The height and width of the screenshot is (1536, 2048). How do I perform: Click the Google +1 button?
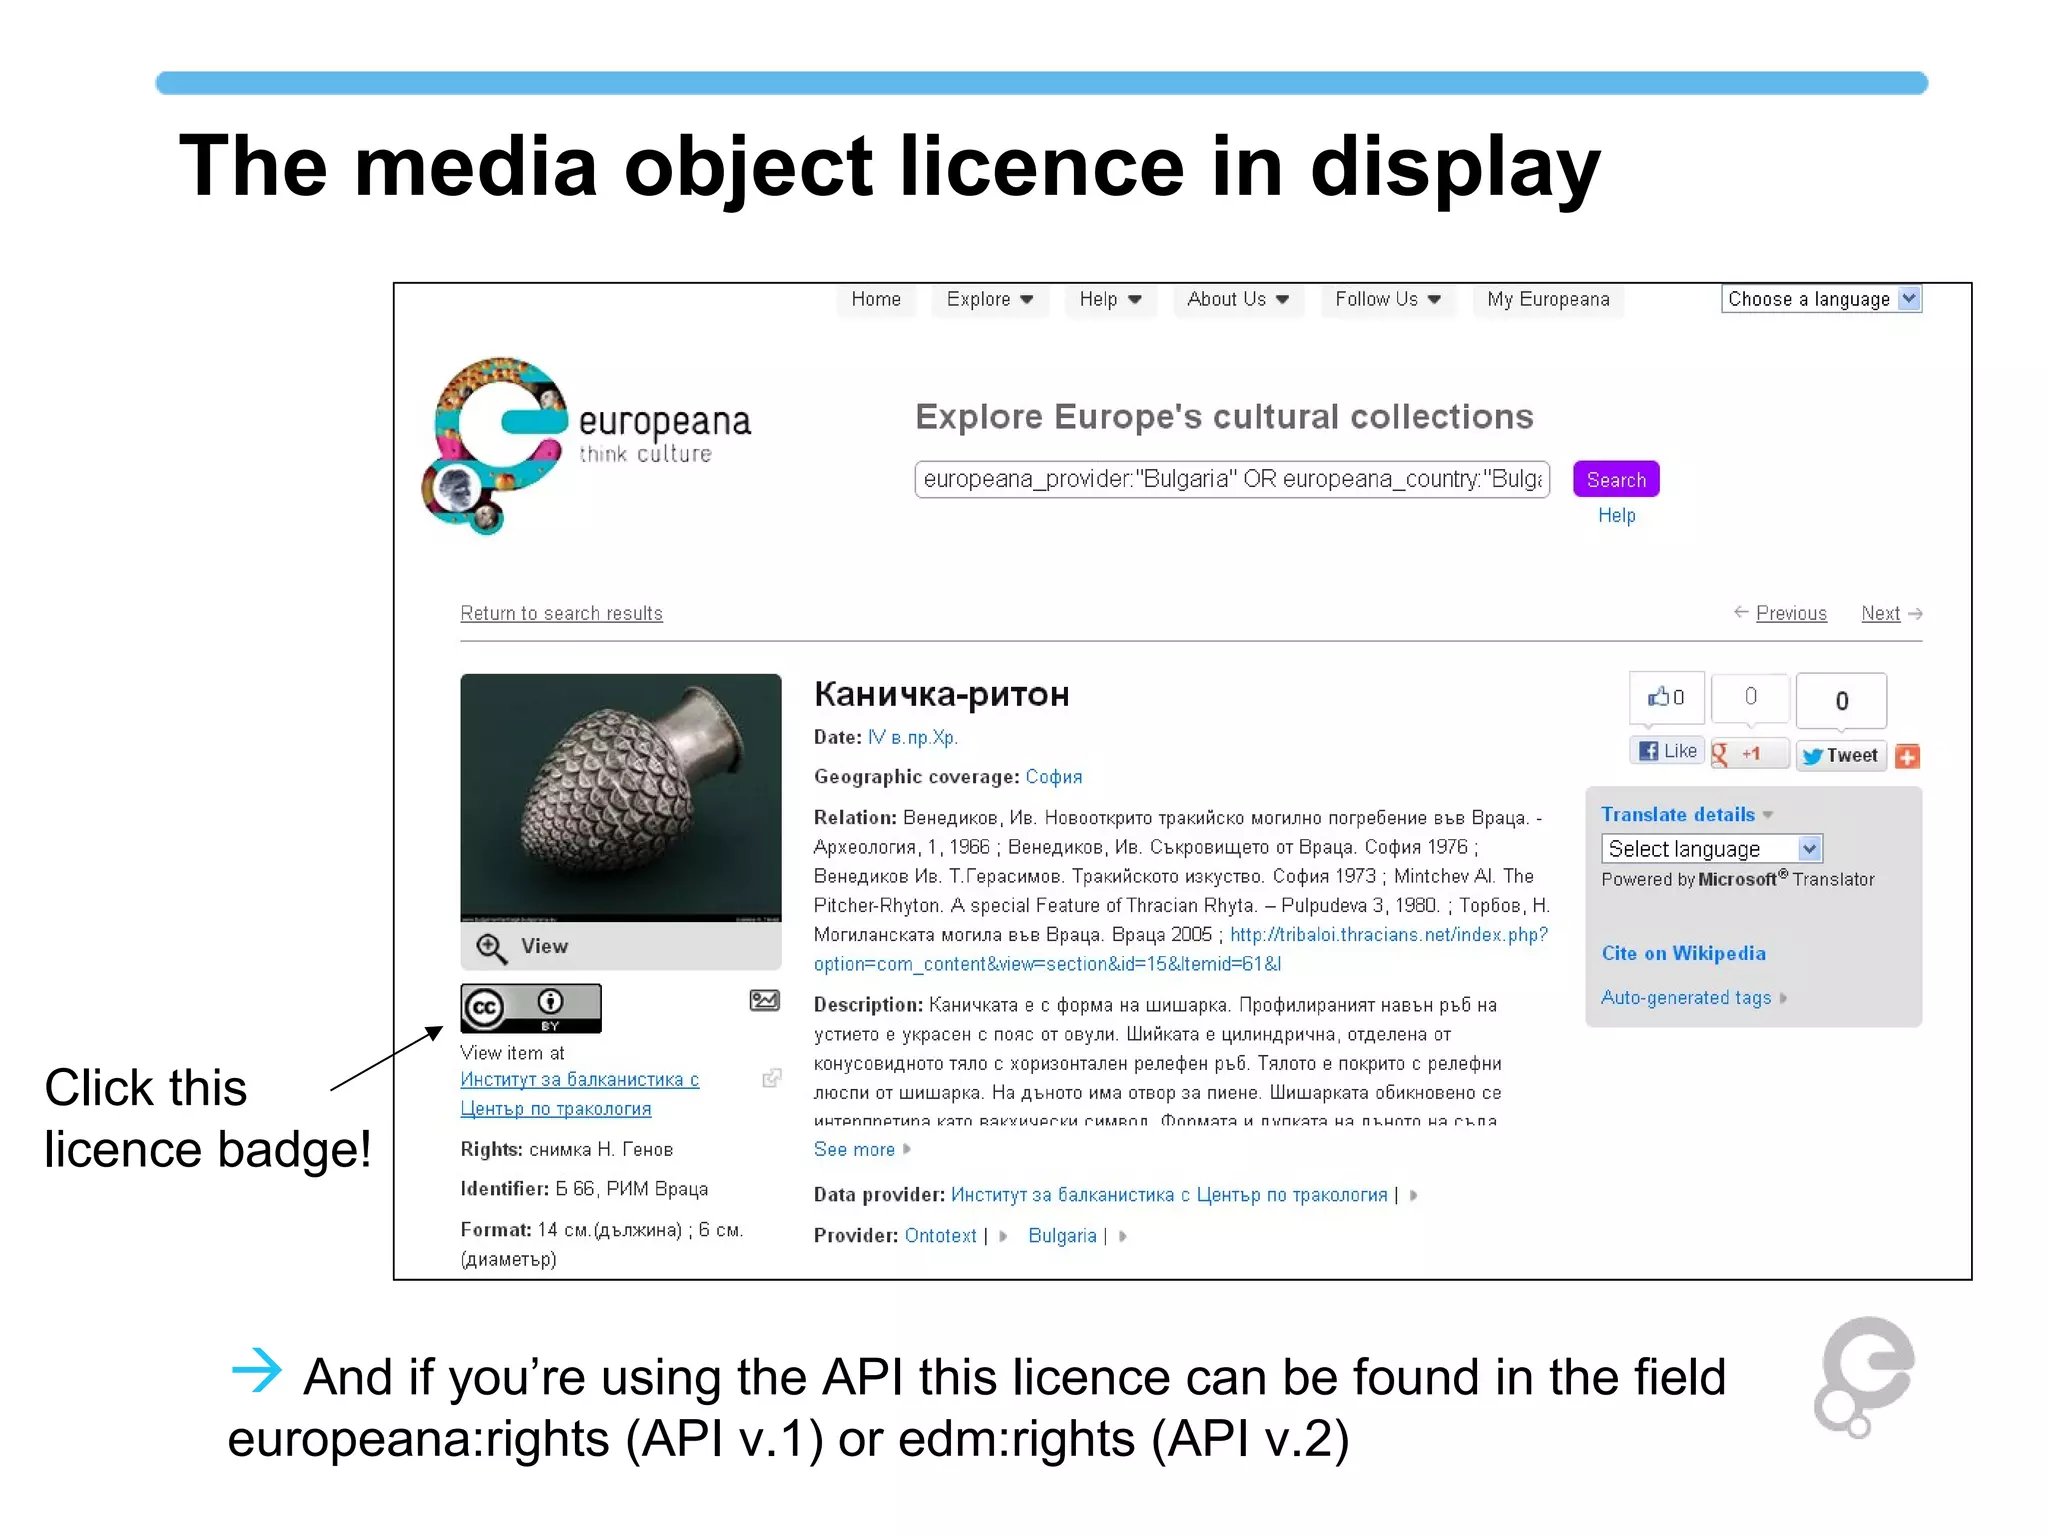click(1748, 754)
